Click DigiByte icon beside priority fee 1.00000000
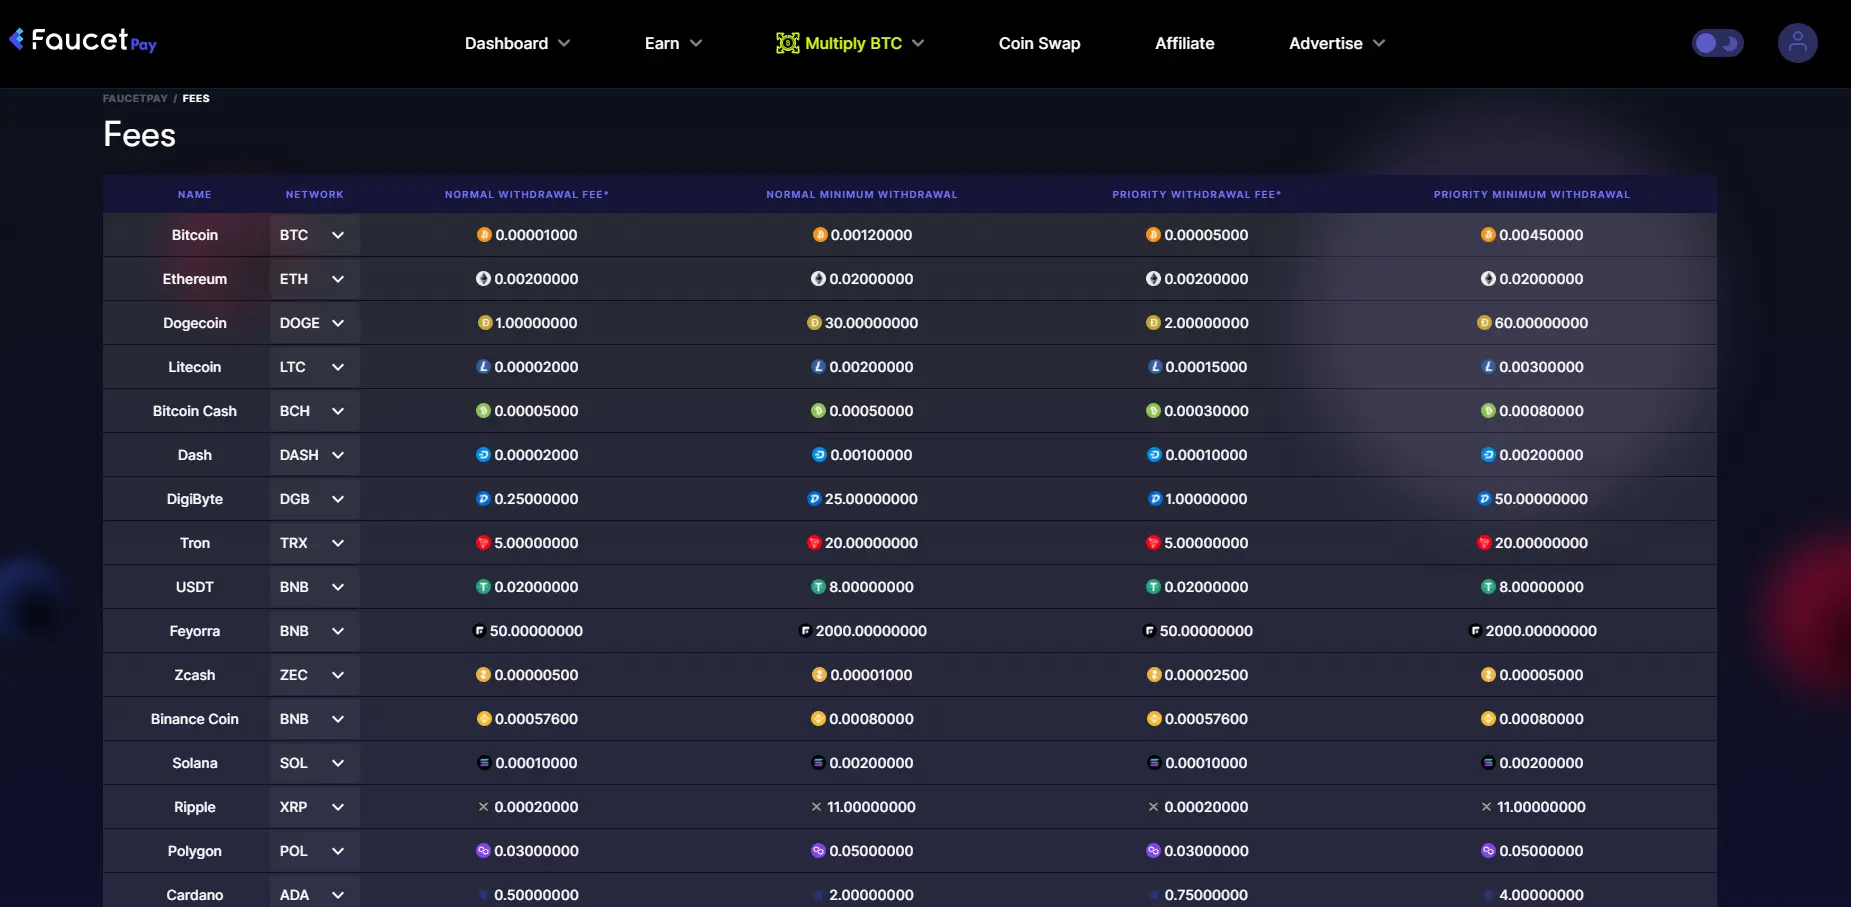 tap(1155, 499)
